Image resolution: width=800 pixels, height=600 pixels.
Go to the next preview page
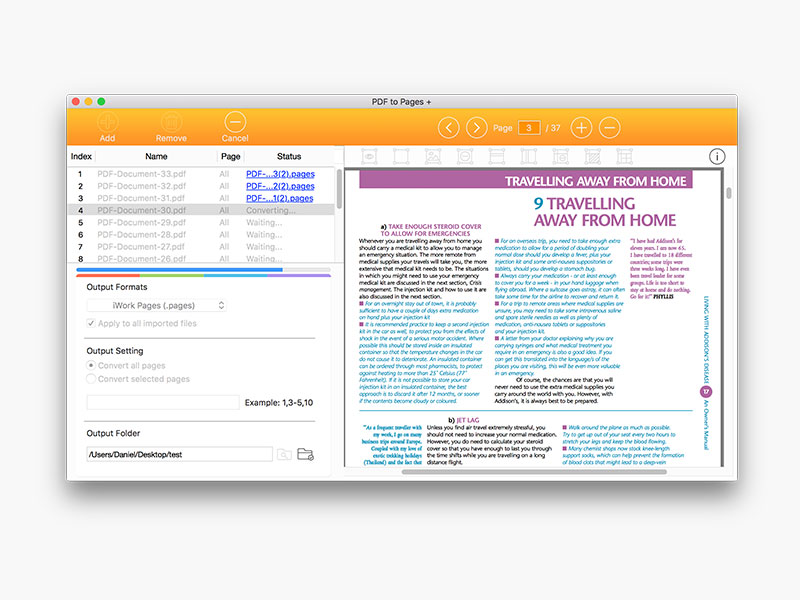[477, 128]
